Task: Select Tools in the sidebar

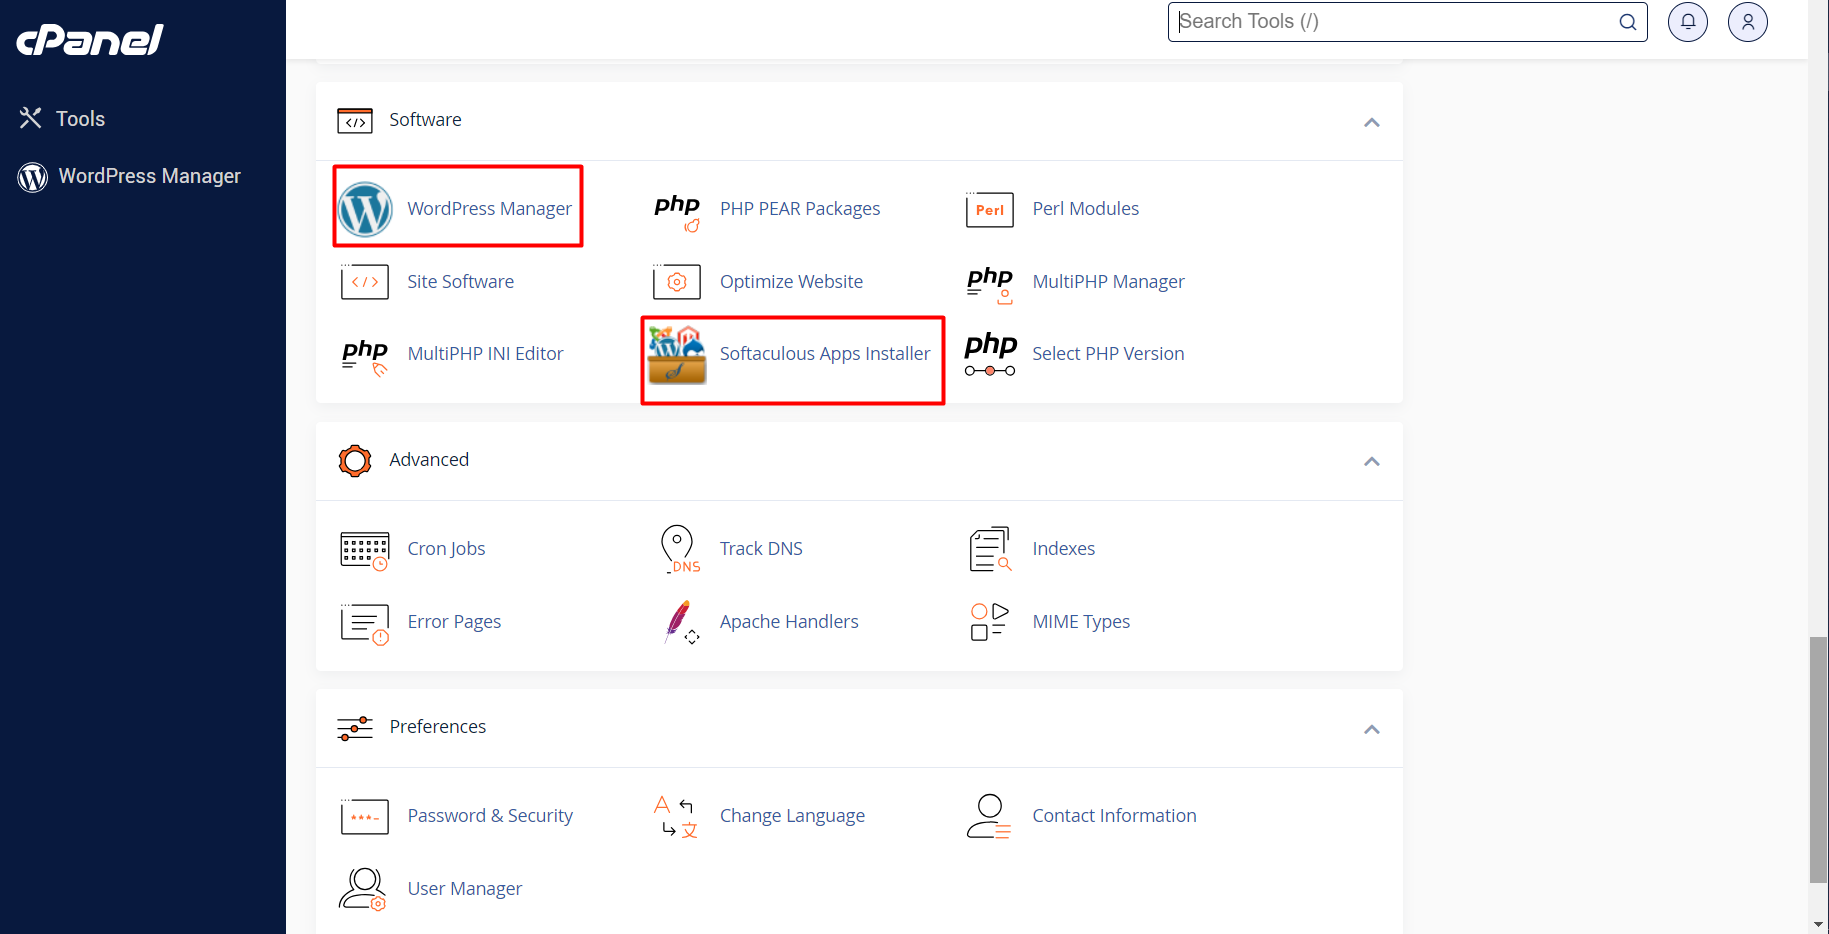Action: coord(62,119)
